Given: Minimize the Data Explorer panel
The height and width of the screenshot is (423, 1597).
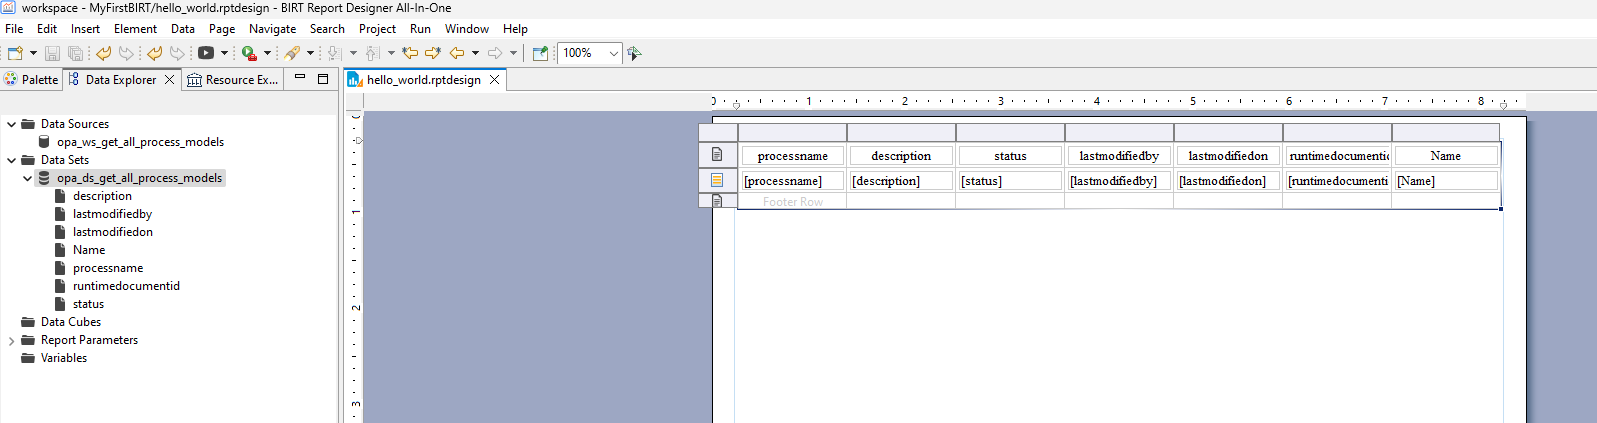Looking at the screenshot, I should [x=300, y=78].
